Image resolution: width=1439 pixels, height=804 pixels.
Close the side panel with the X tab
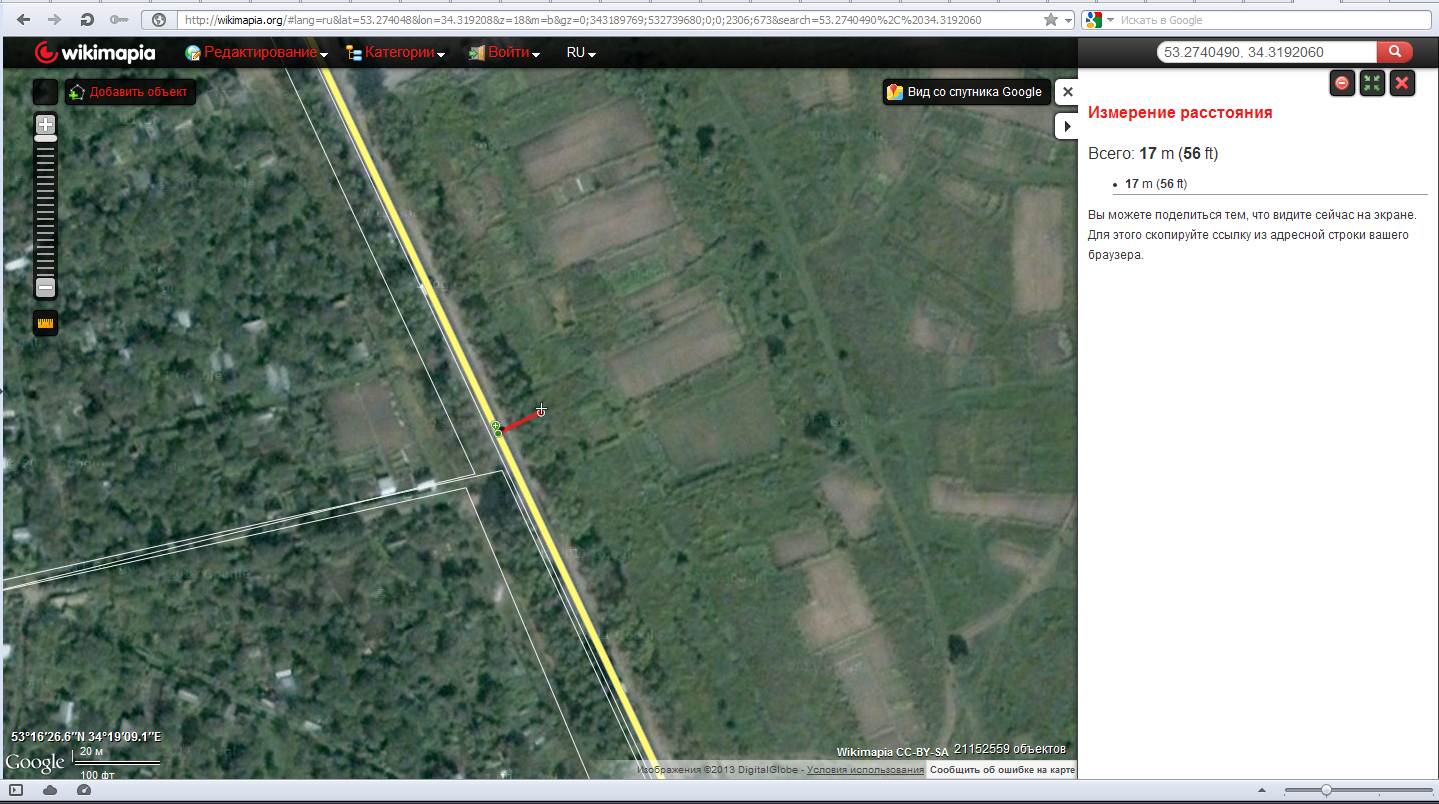[x=1067, y=92]
